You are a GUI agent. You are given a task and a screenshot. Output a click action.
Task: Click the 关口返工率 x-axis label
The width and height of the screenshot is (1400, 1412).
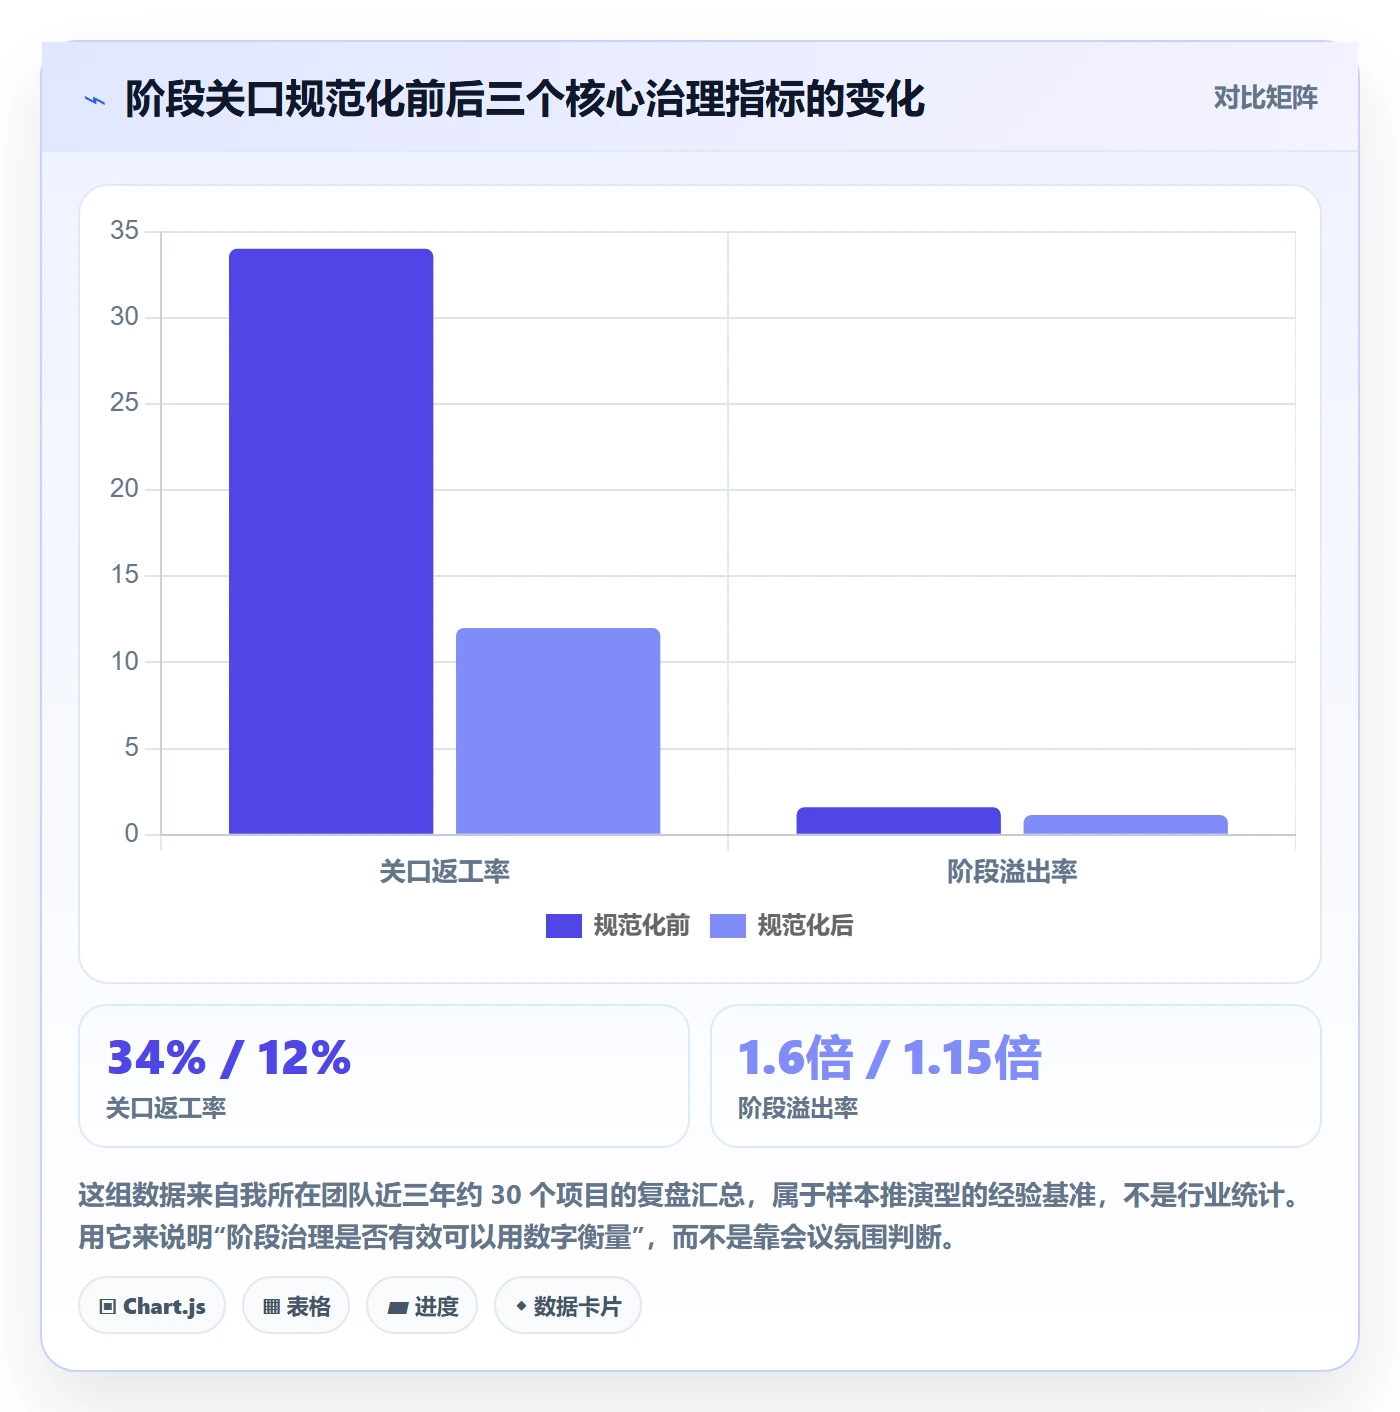pyautogui.click(x=445, y=872)
